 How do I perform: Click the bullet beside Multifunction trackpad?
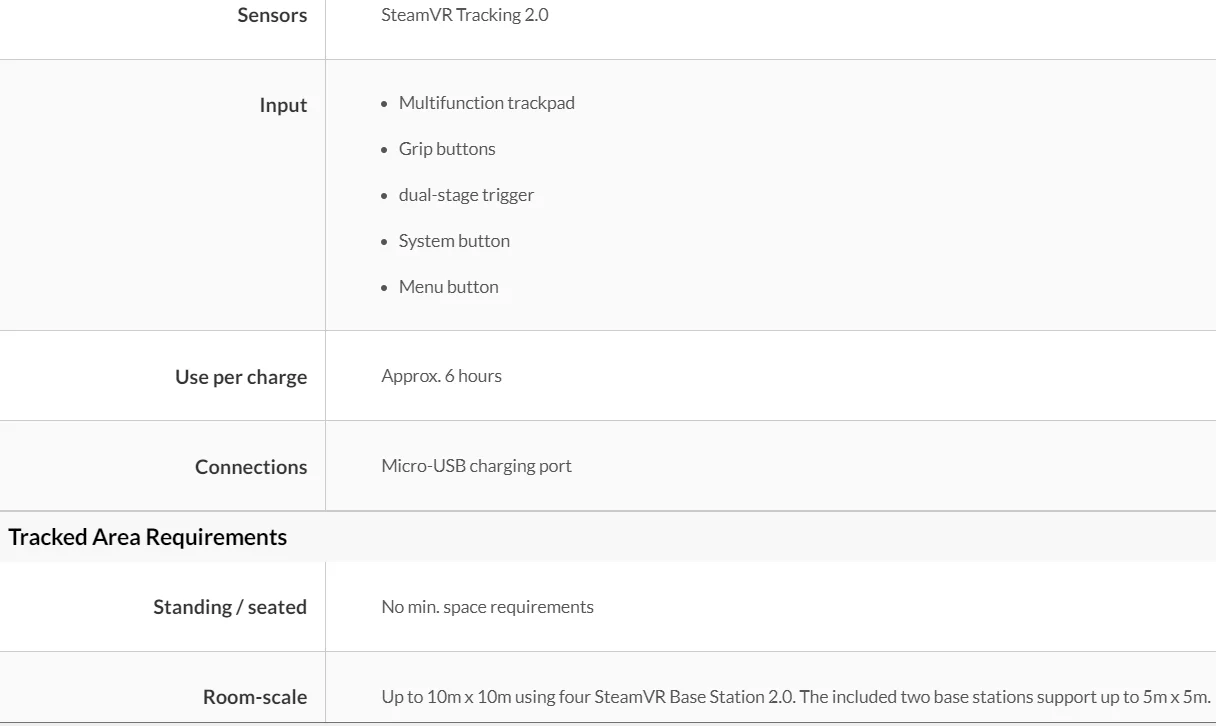tap(384, 104)
